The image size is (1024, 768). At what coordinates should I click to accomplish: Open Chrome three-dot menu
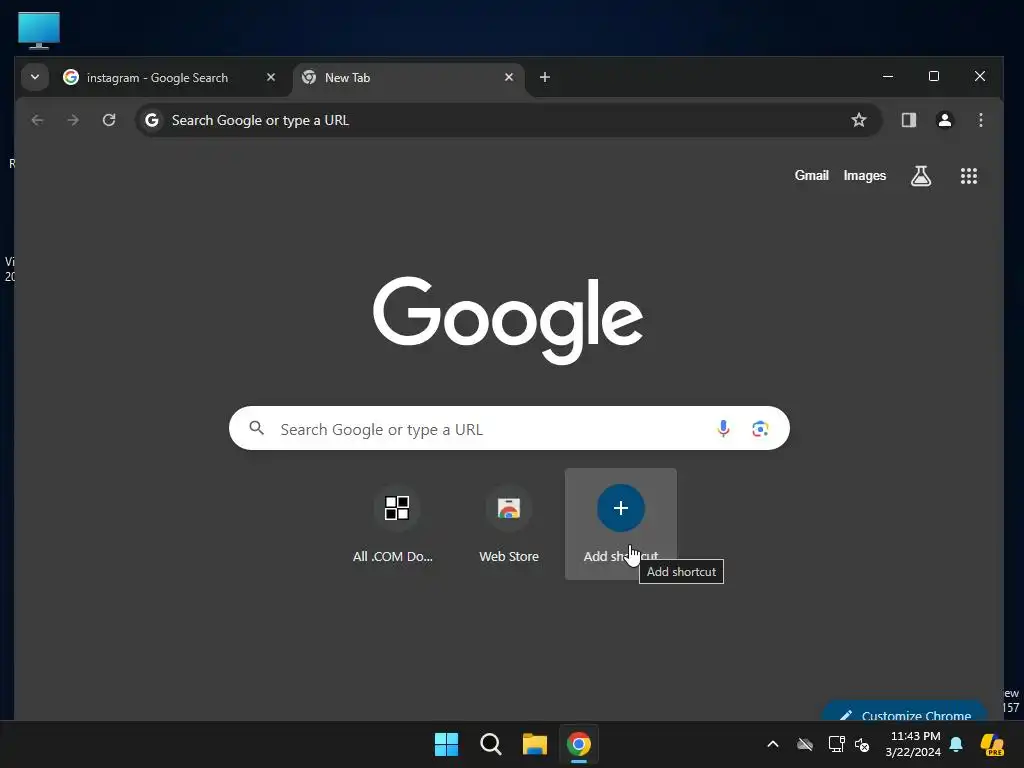[980, 120]
